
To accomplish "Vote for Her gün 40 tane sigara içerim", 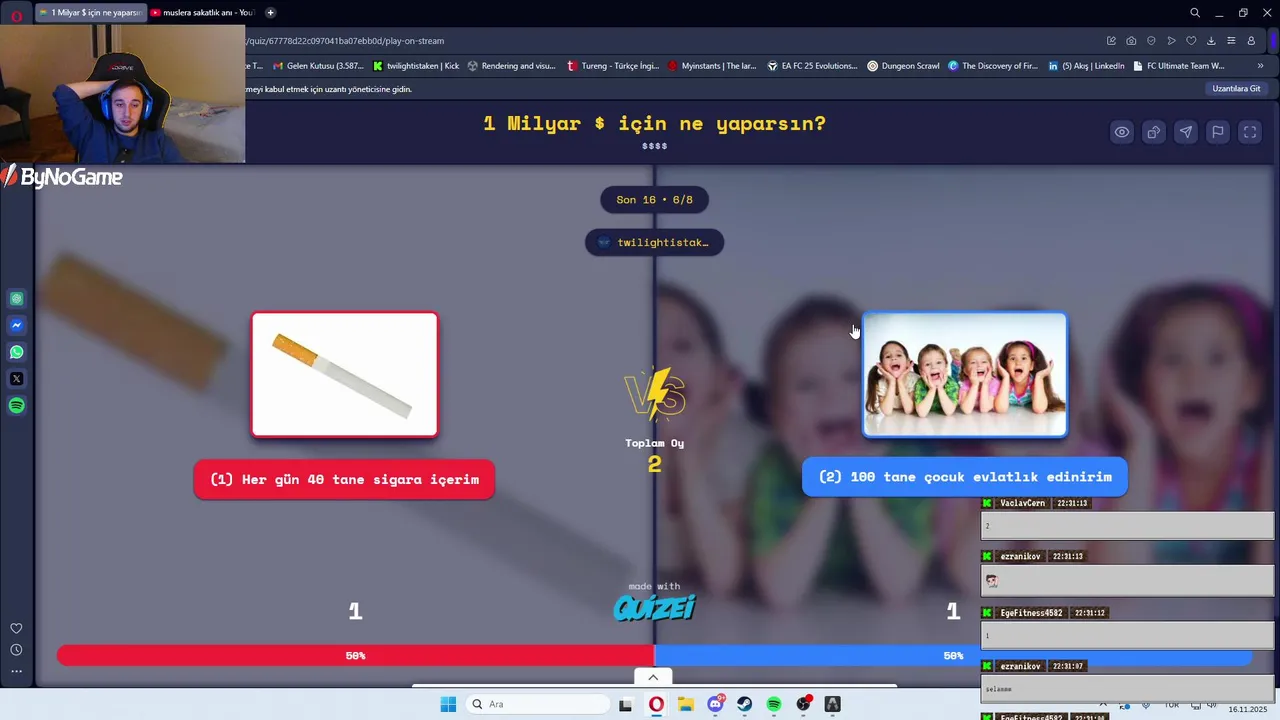I will pos(344,479).
